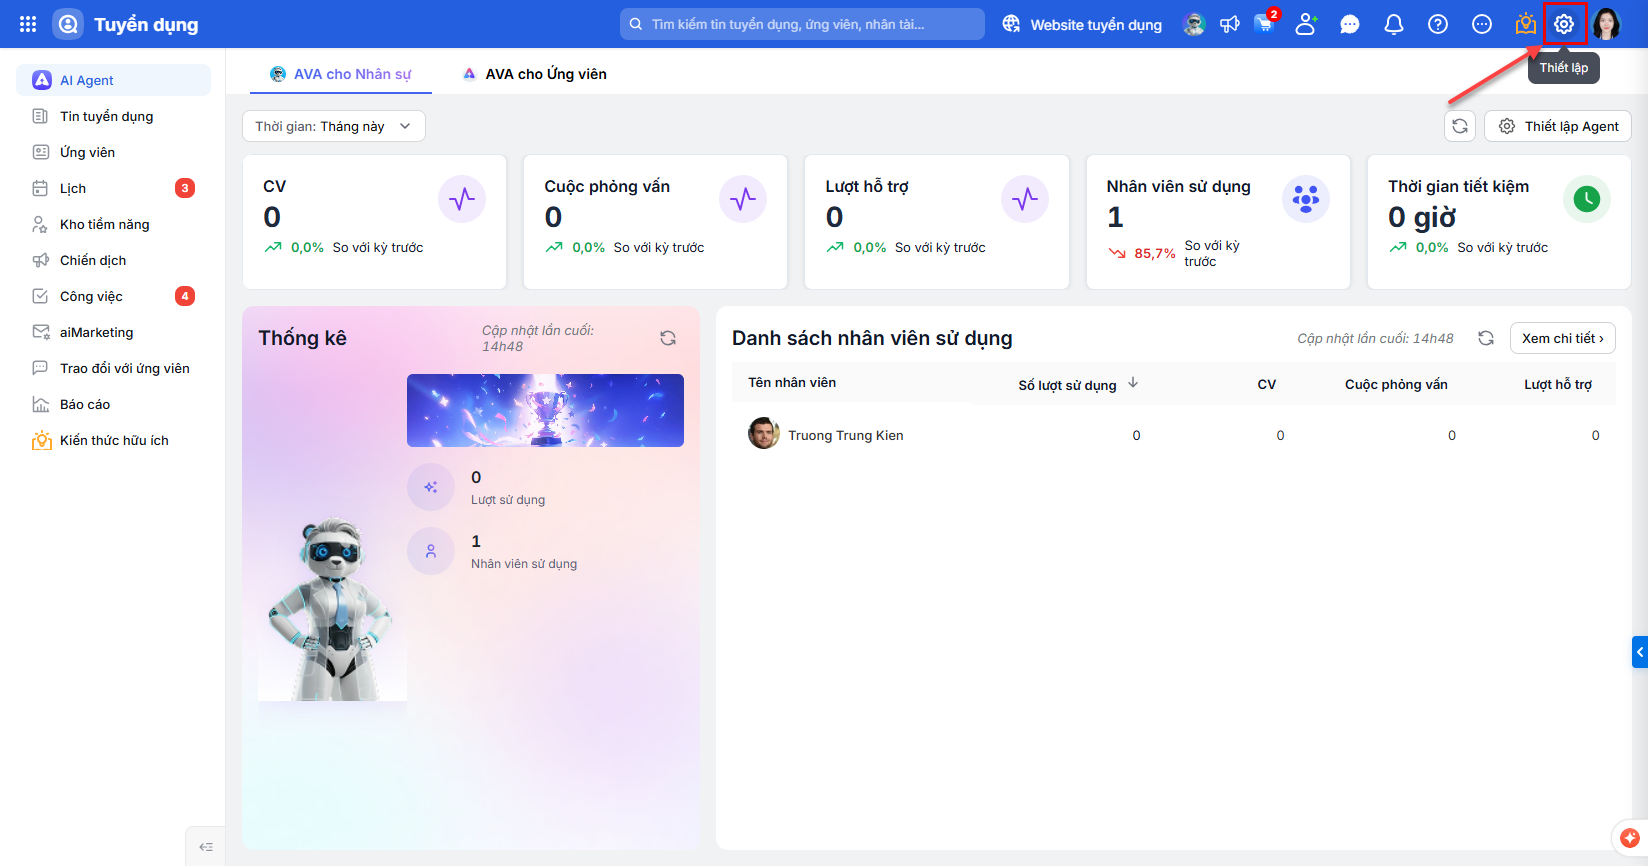The width and height of the screenshot is (1648, 866).
Task: Expand the blue side panel arrow tab
Action: [1640, 652]
